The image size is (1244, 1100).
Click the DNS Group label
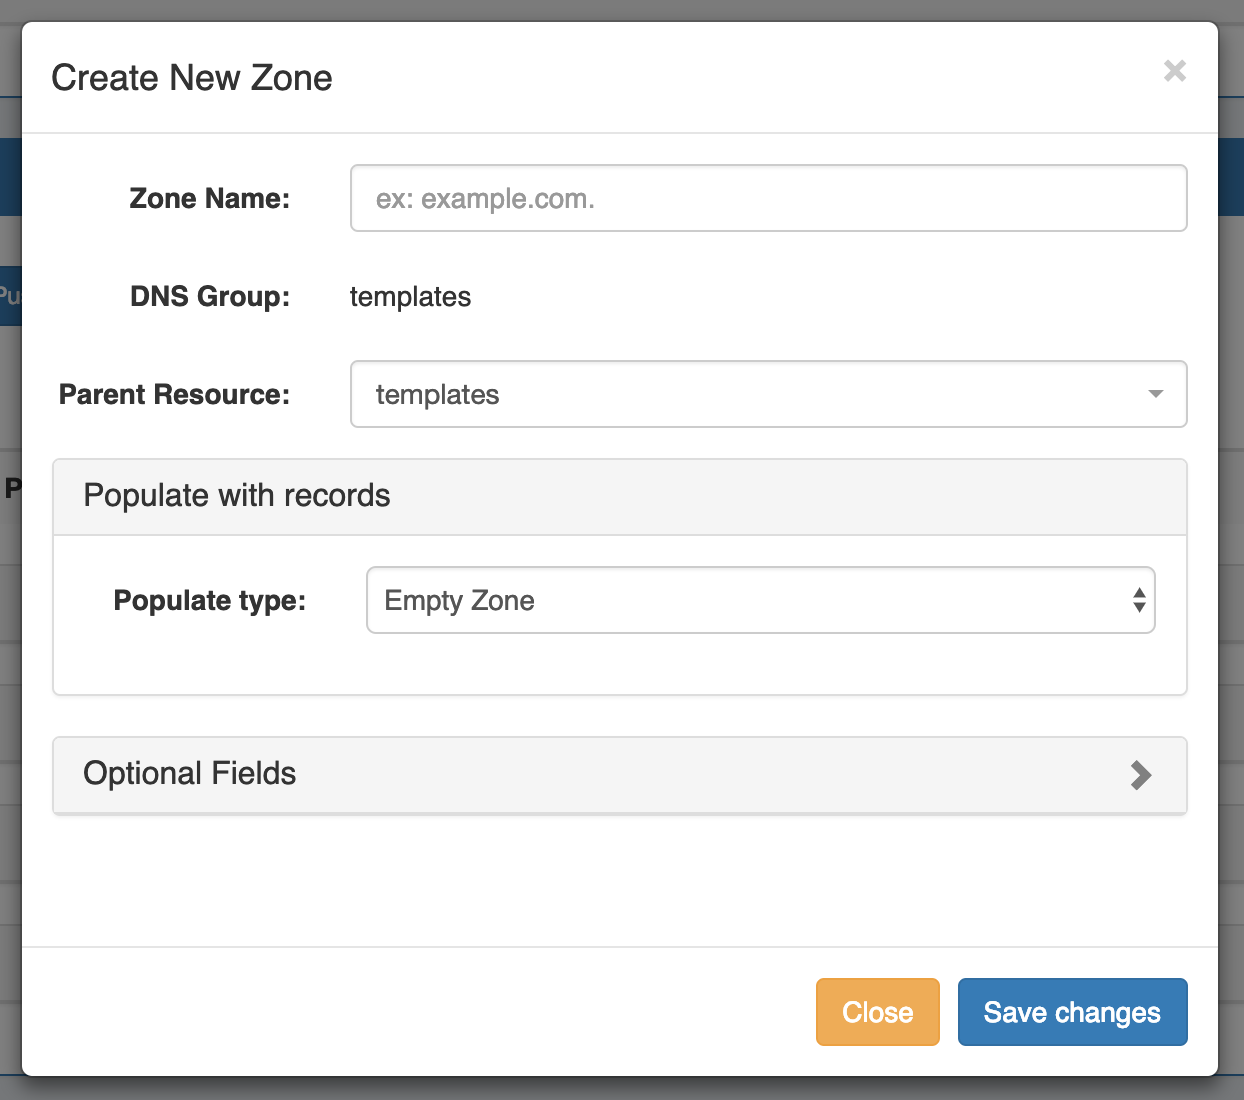(209, 296)
